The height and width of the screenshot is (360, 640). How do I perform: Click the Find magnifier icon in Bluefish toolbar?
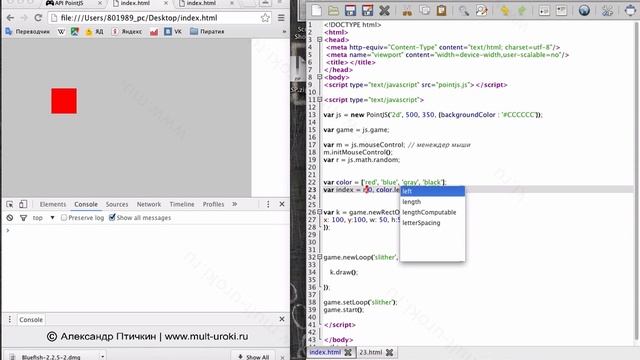tap(464, 10)
